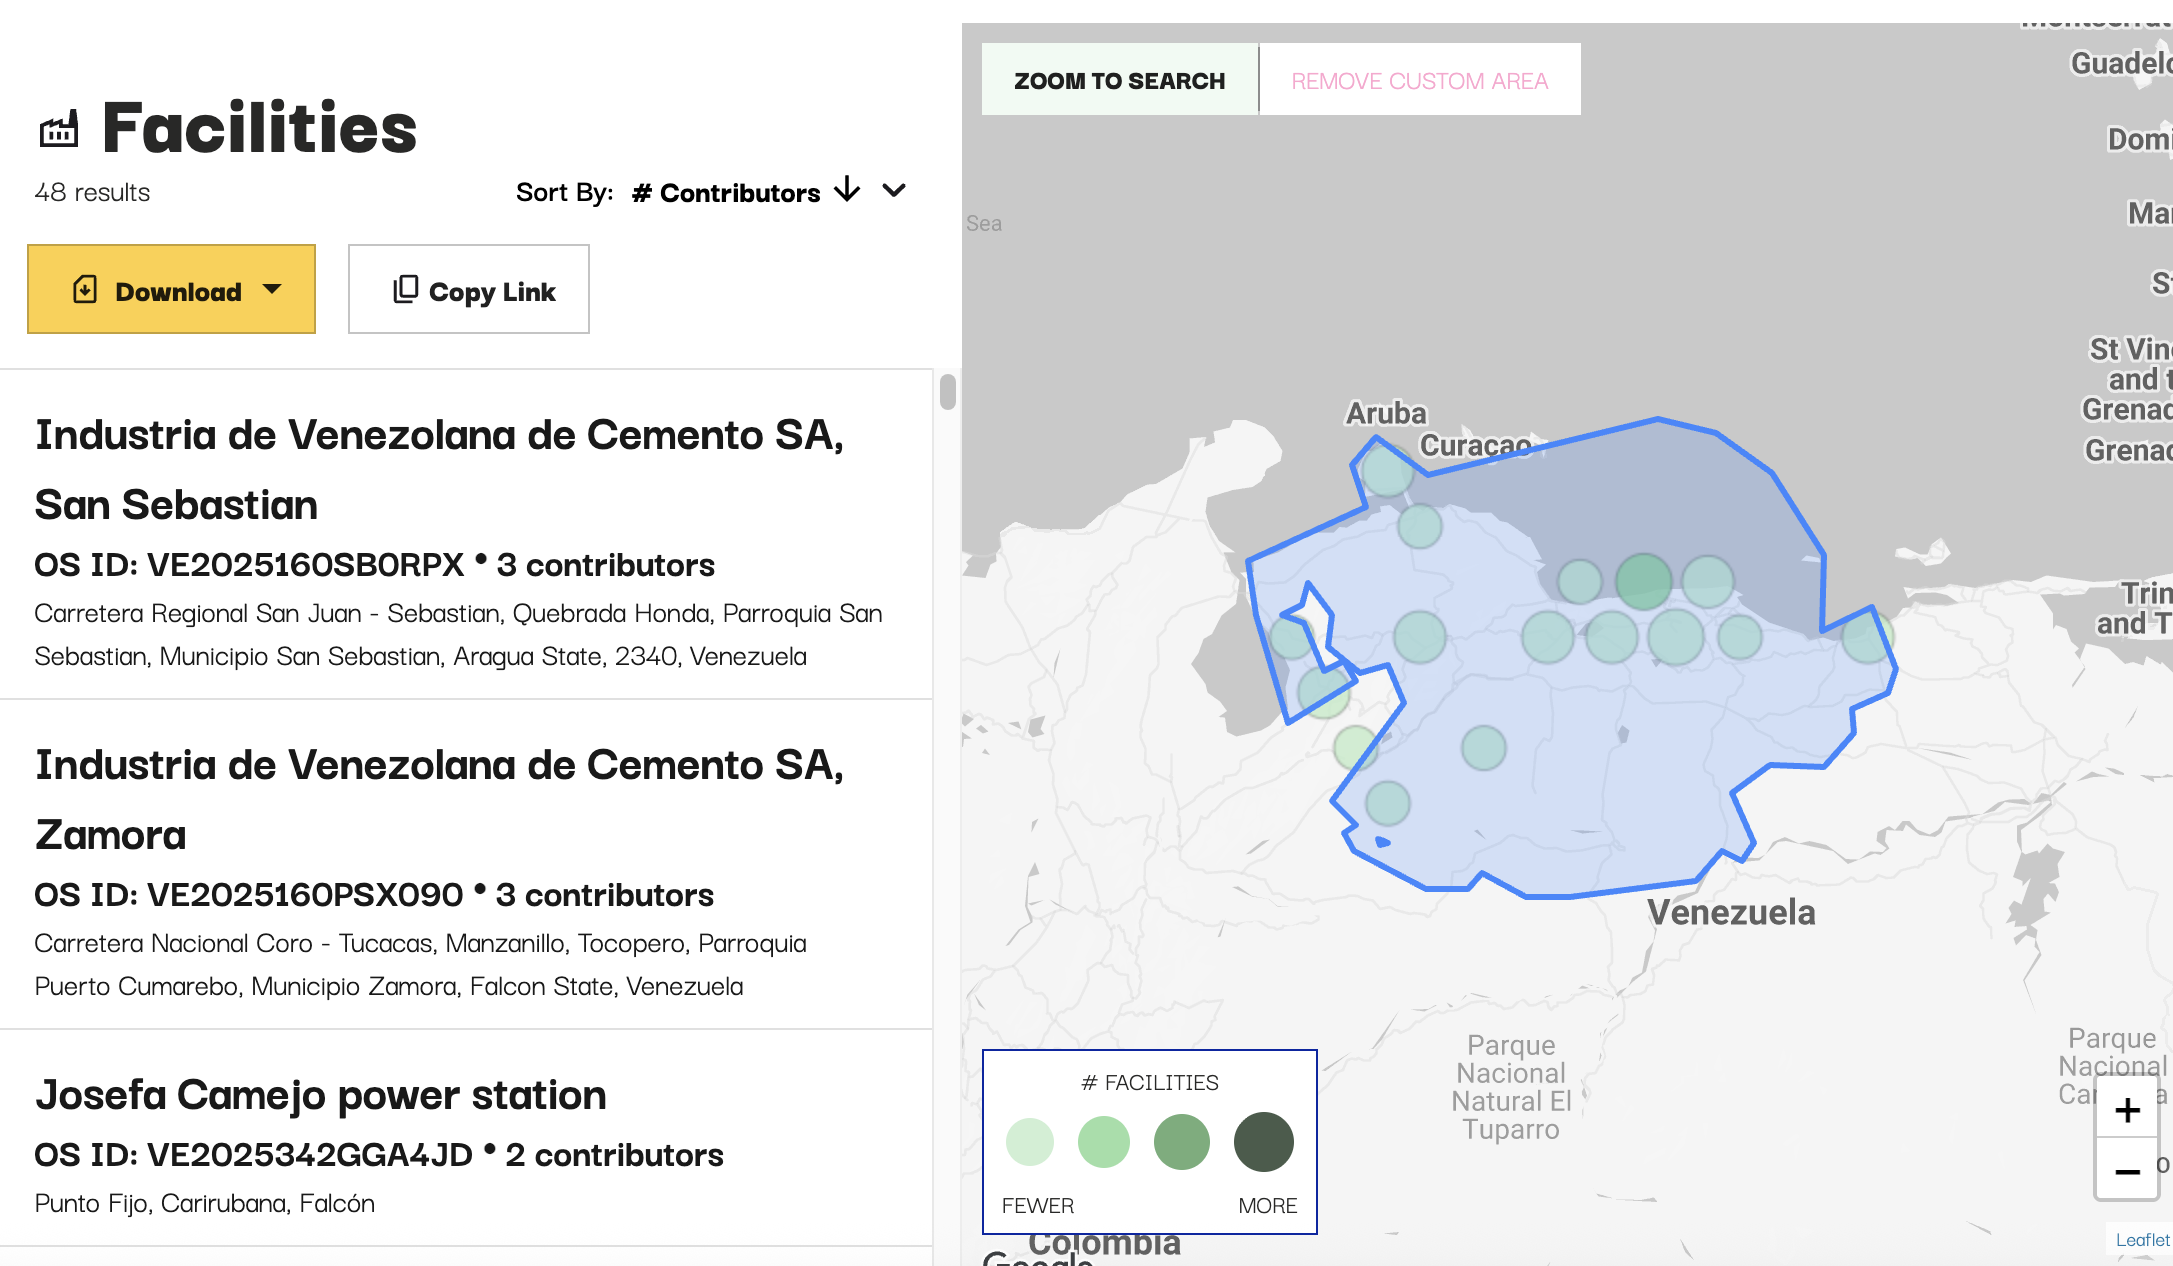Screen dimensions: 2173x1266
Task: Click OS ID VE2025342GGA4JD text
Action: [x=254, y=1155]
